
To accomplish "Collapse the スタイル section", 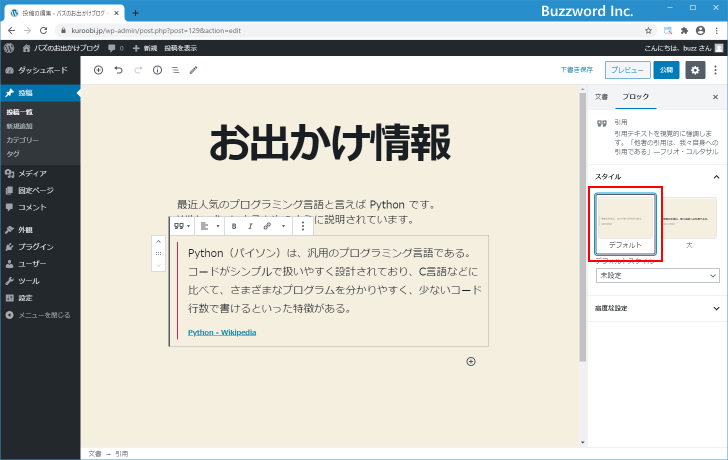I will [657, 177].
